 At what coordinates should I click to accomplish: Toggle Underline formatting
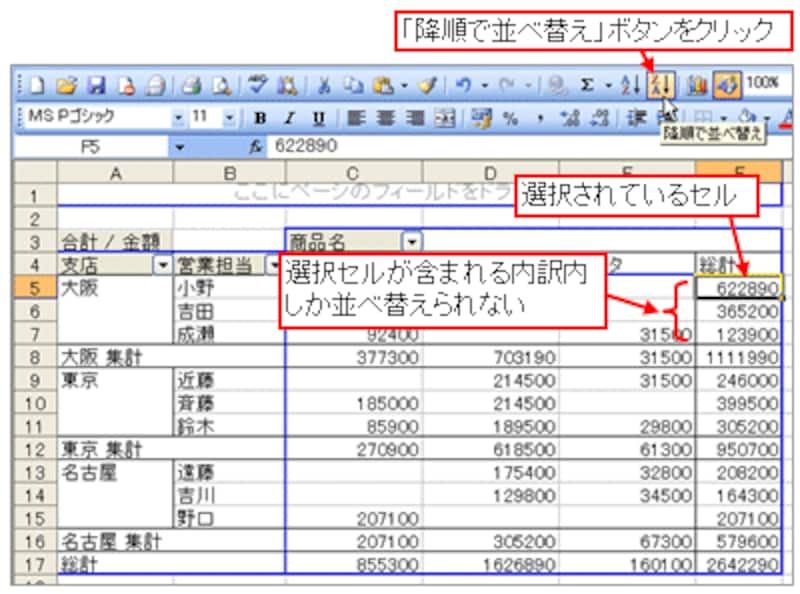(x=317, y=118)
